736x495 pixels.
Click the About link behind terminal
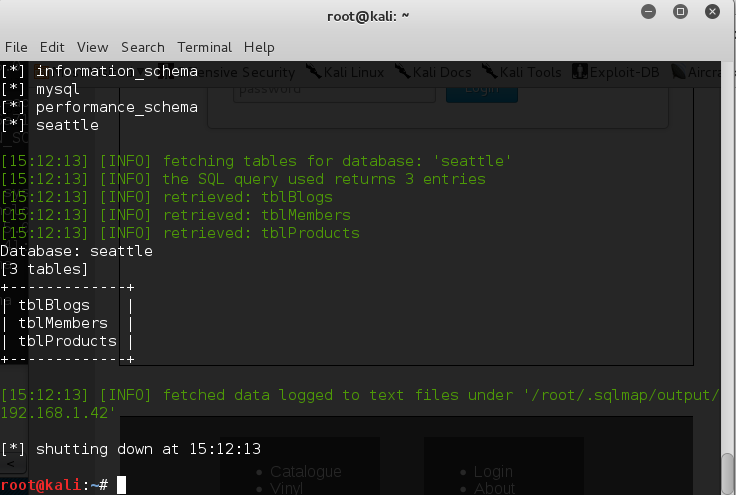point(494,488)
